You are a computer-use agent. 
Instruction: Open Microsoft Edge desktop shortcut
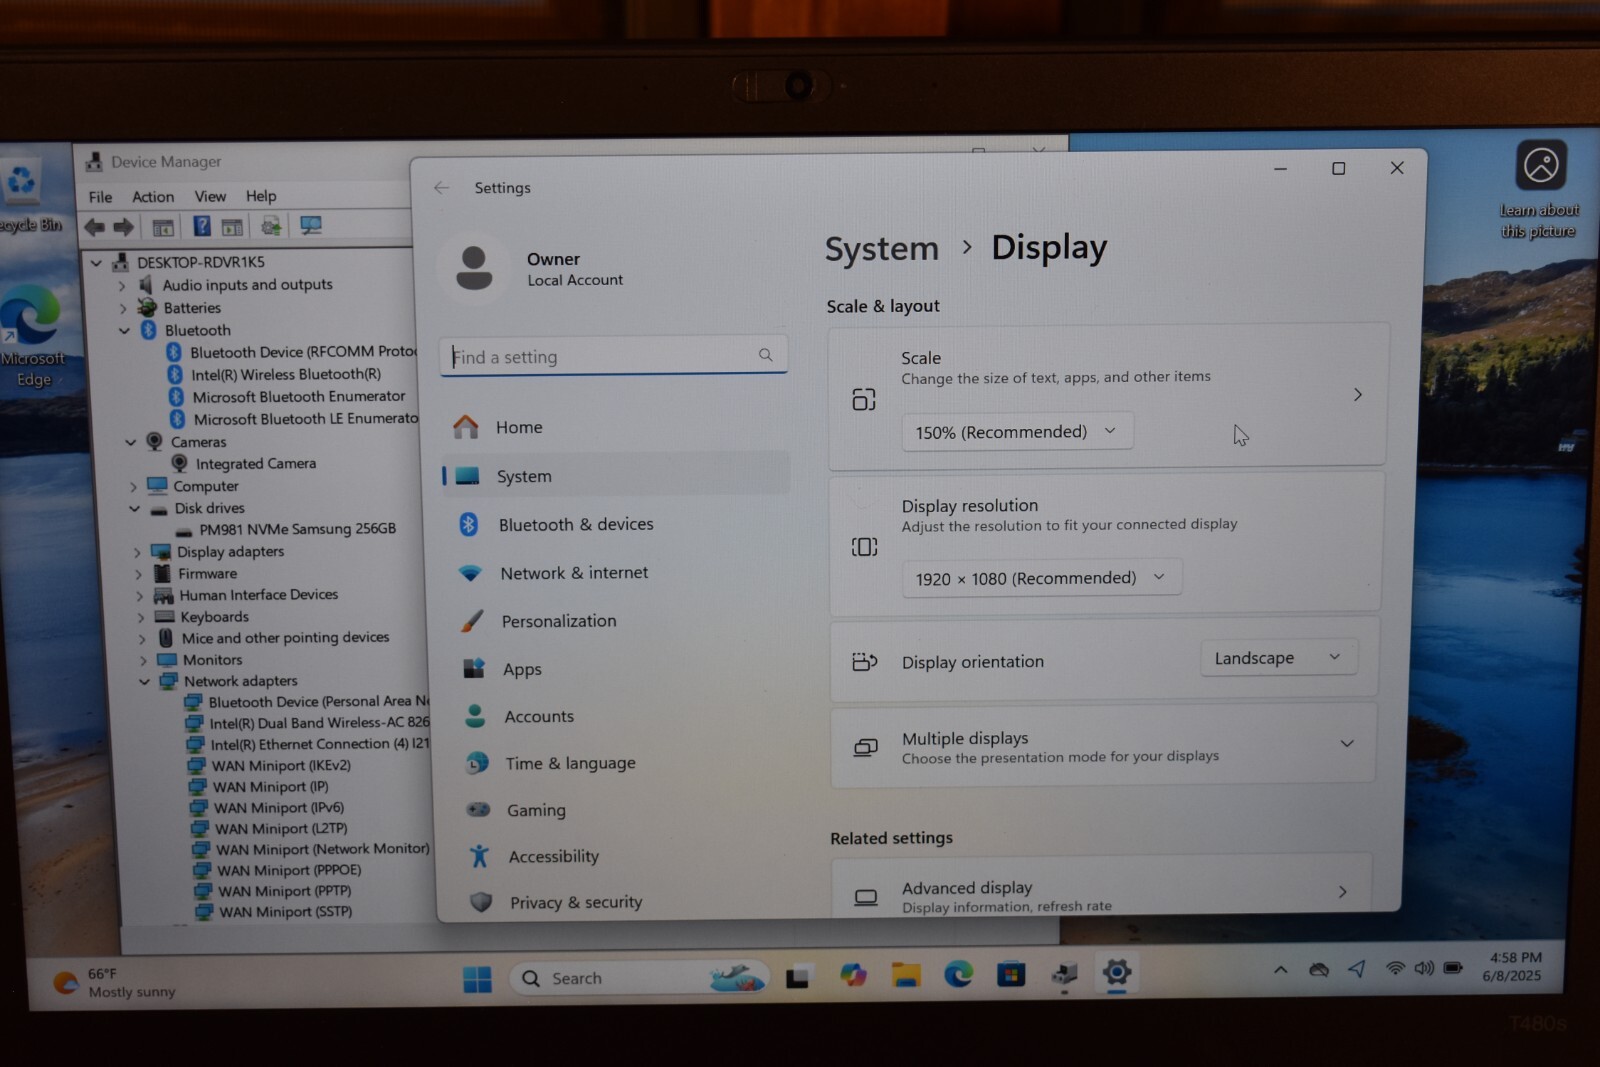33,335
